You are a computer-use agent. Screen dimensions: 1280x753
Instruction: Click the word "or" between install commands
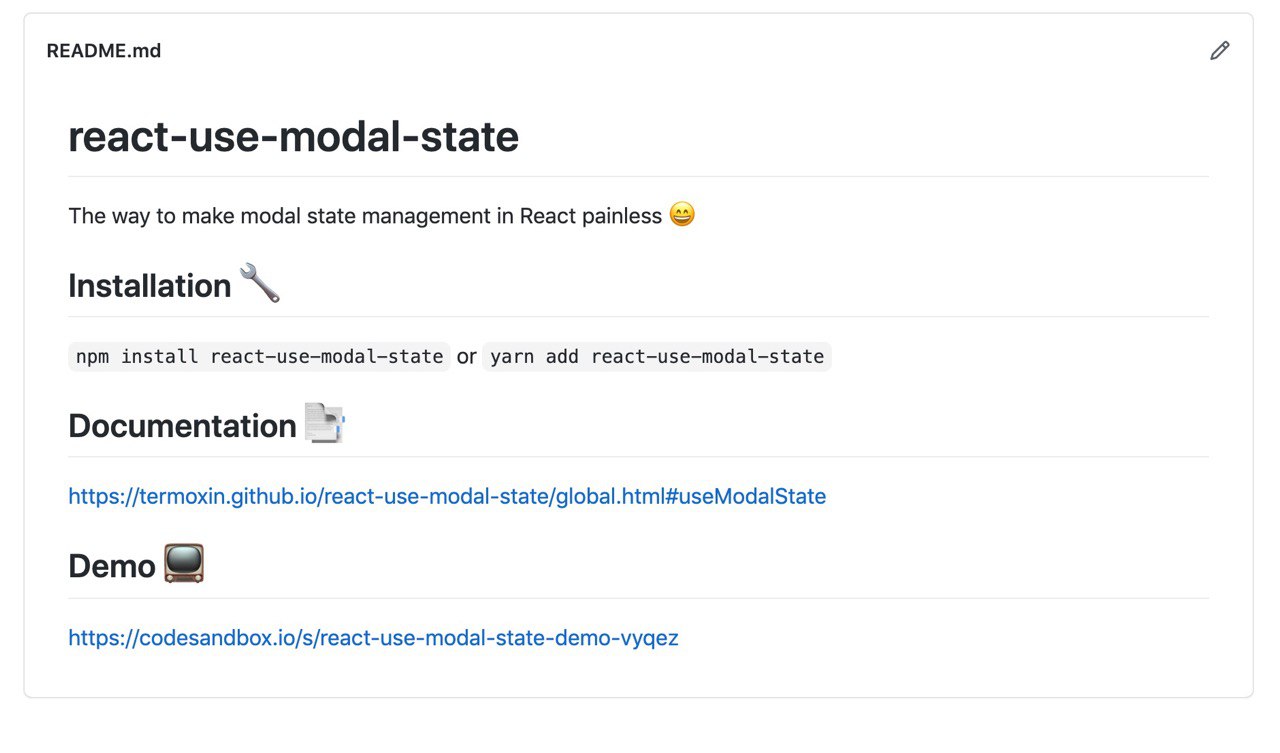(x=467, y=356)
